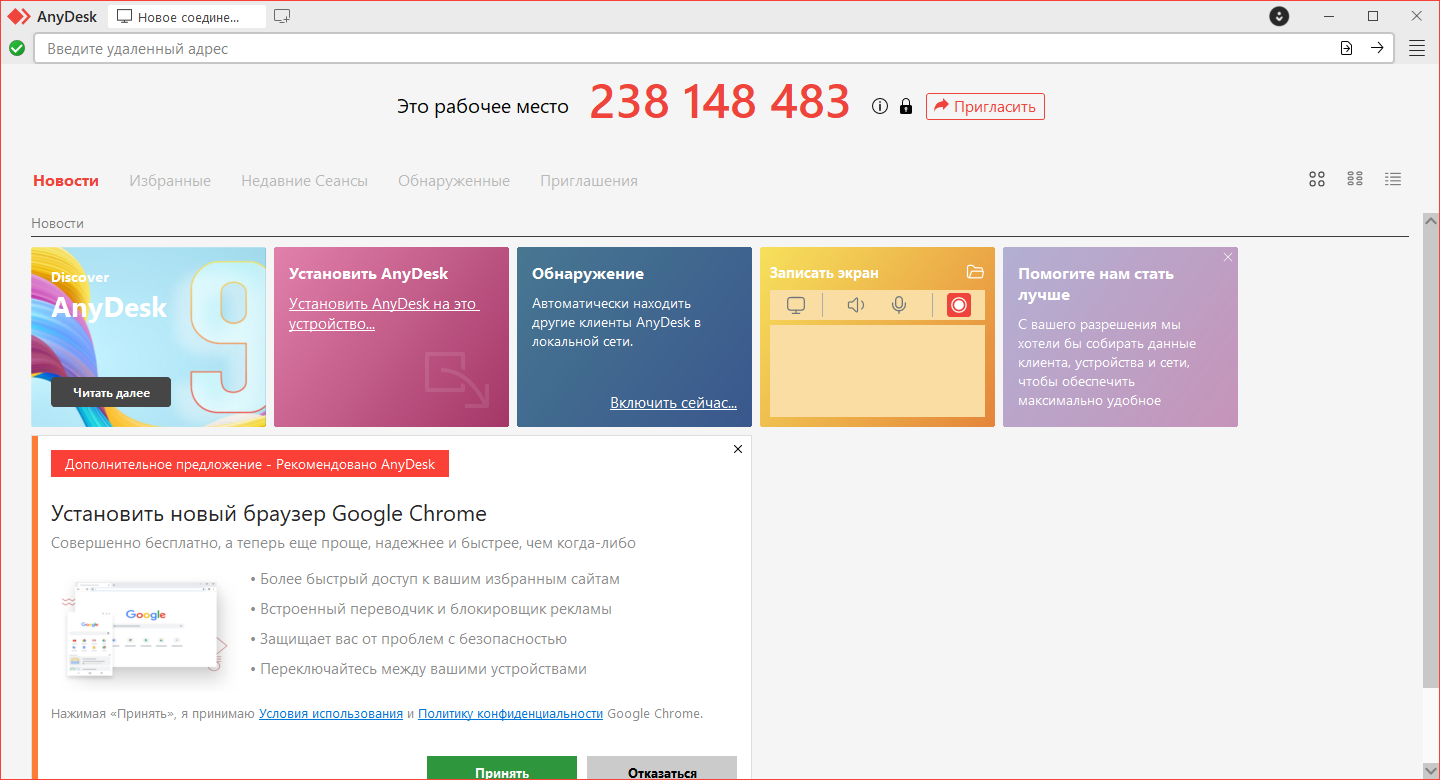Open 'Политику конфиденциальности' link

click(x=510, y=714)
